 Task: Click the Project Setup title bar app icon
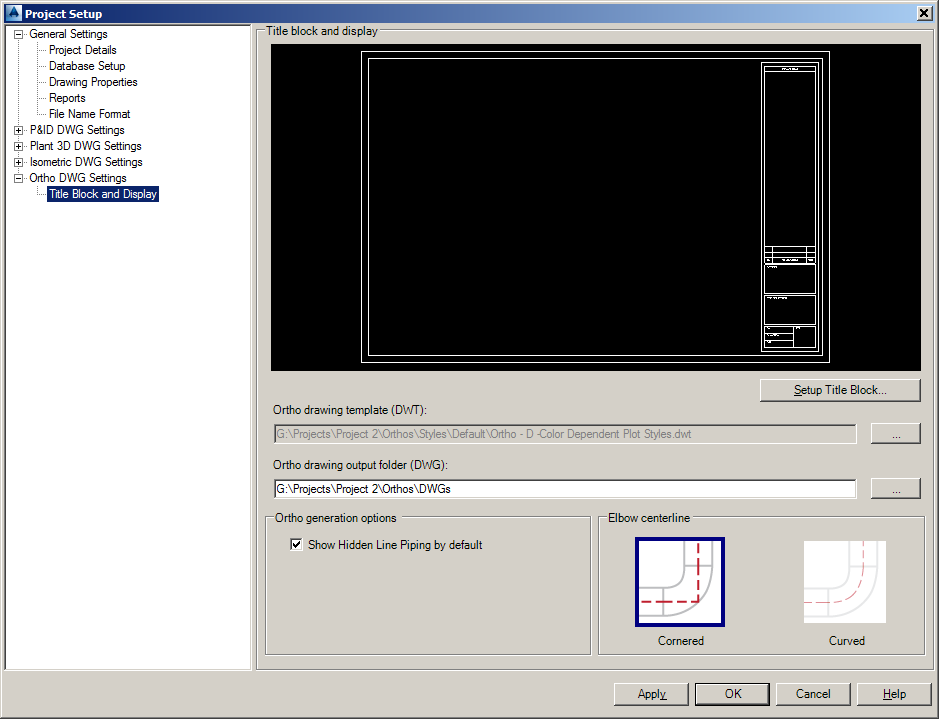click(x=13, y=13)
